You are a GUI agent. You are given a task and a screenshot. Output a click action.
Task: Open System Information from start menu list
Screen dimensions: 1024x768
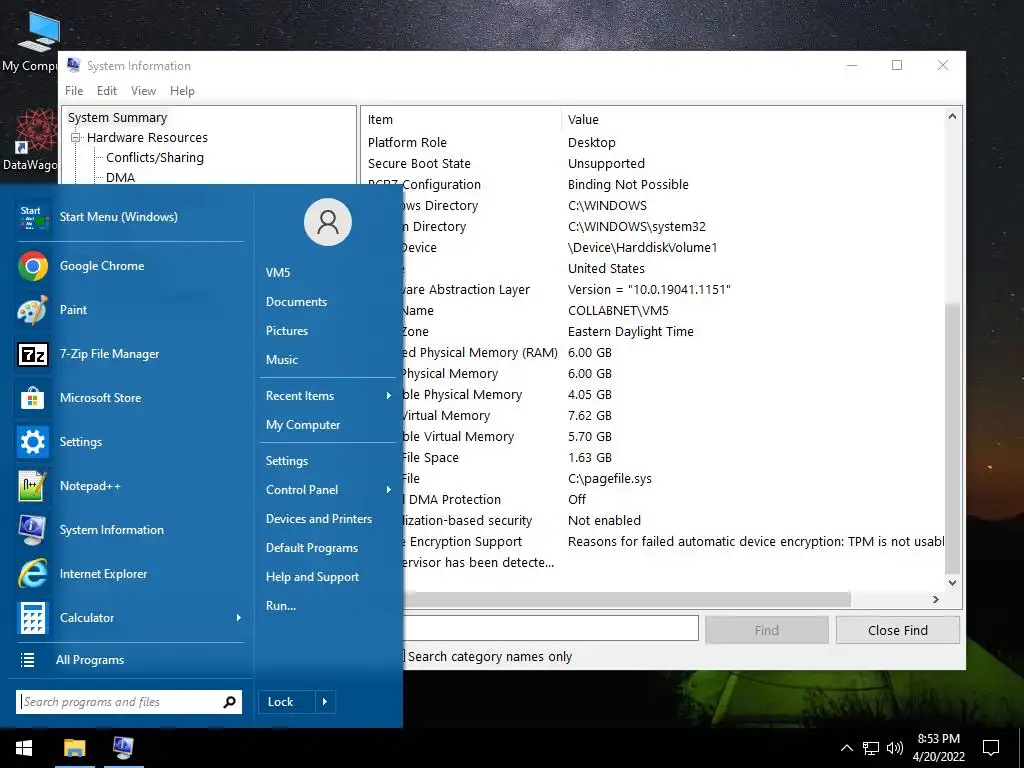(x=129, y=530)
